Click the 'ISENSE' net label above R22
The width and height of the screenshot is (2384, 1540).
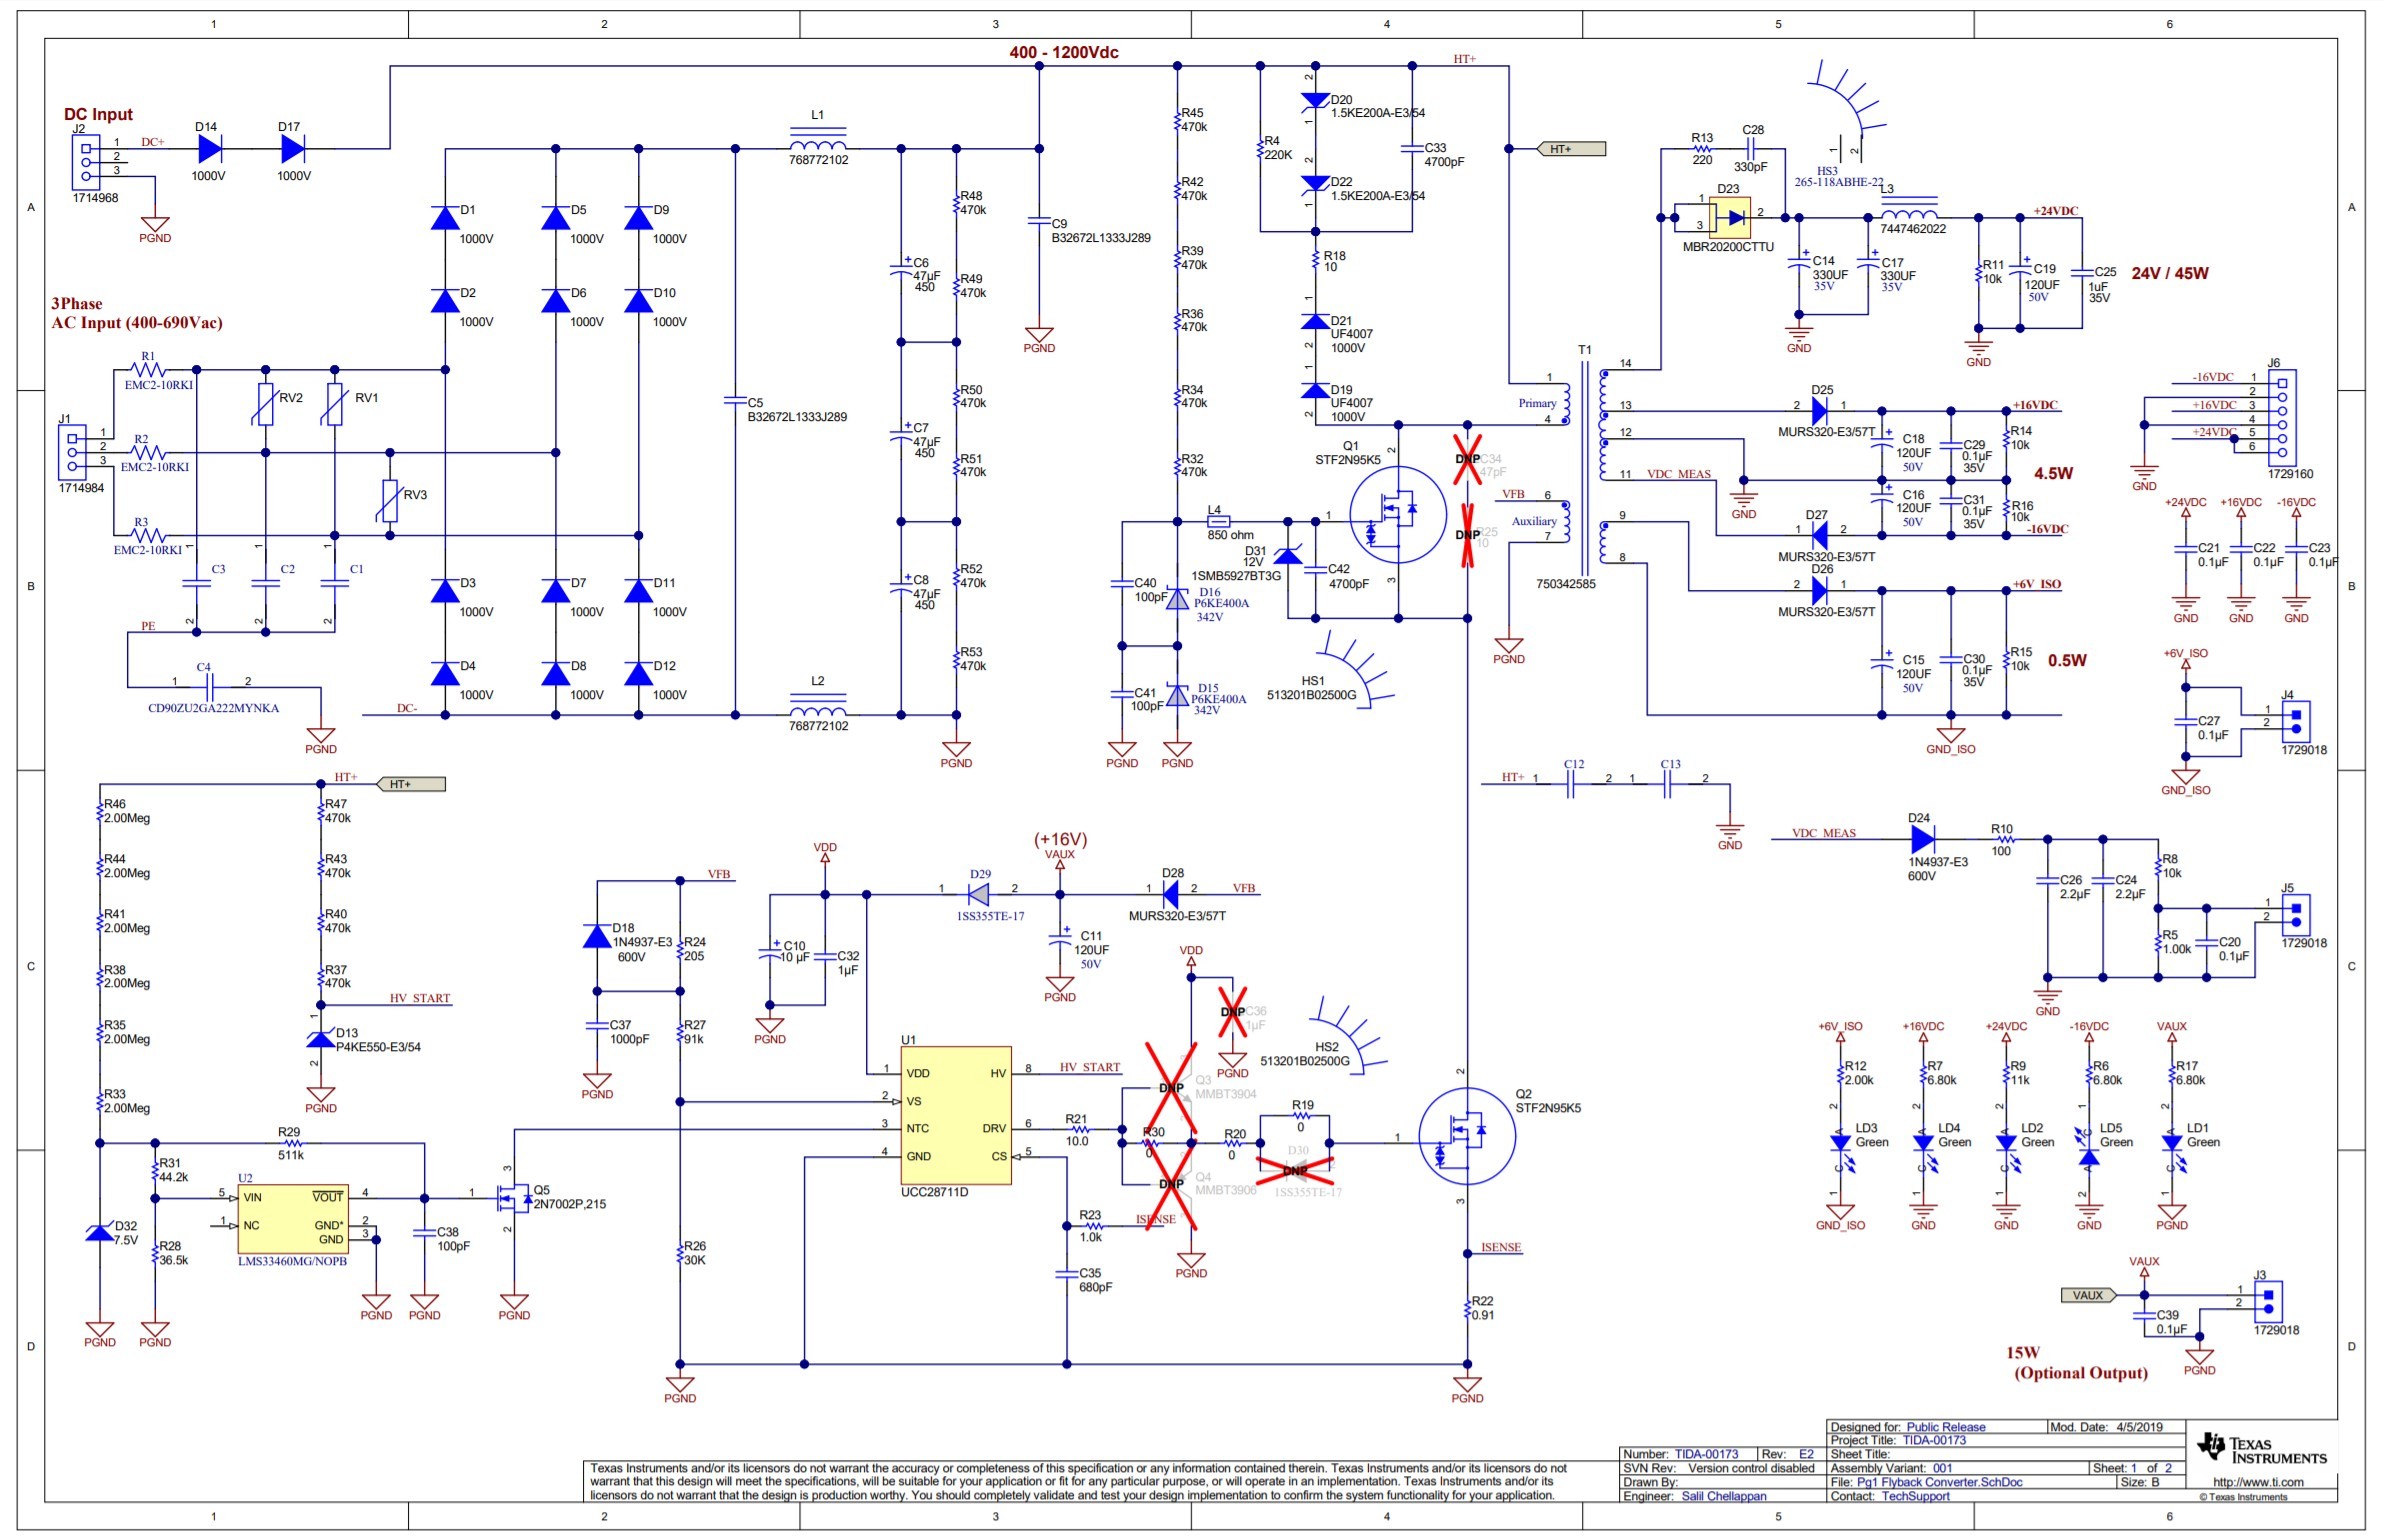point(1501,1247)
